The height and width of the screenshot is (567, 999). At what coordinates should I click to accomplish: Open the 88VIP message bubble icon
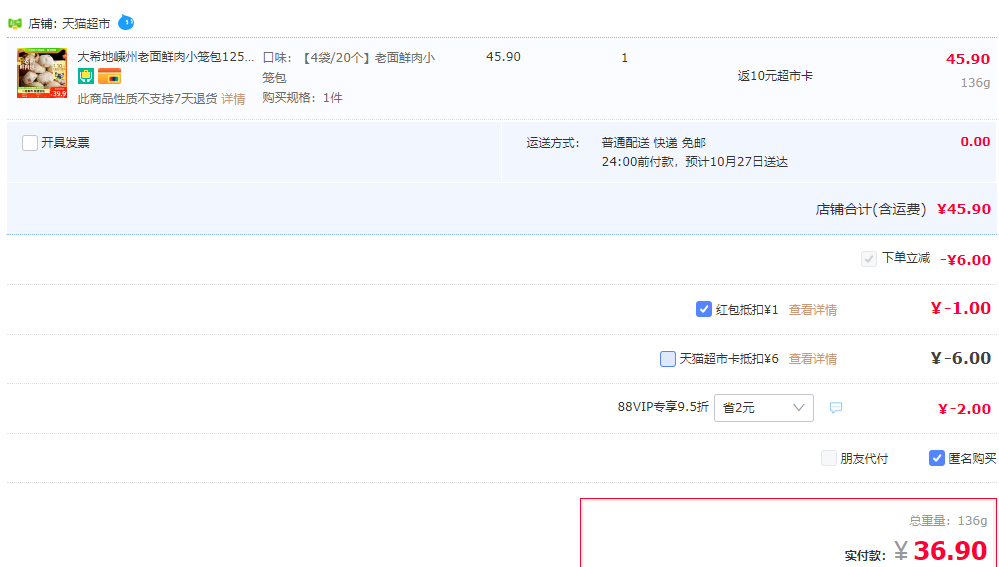836,408
